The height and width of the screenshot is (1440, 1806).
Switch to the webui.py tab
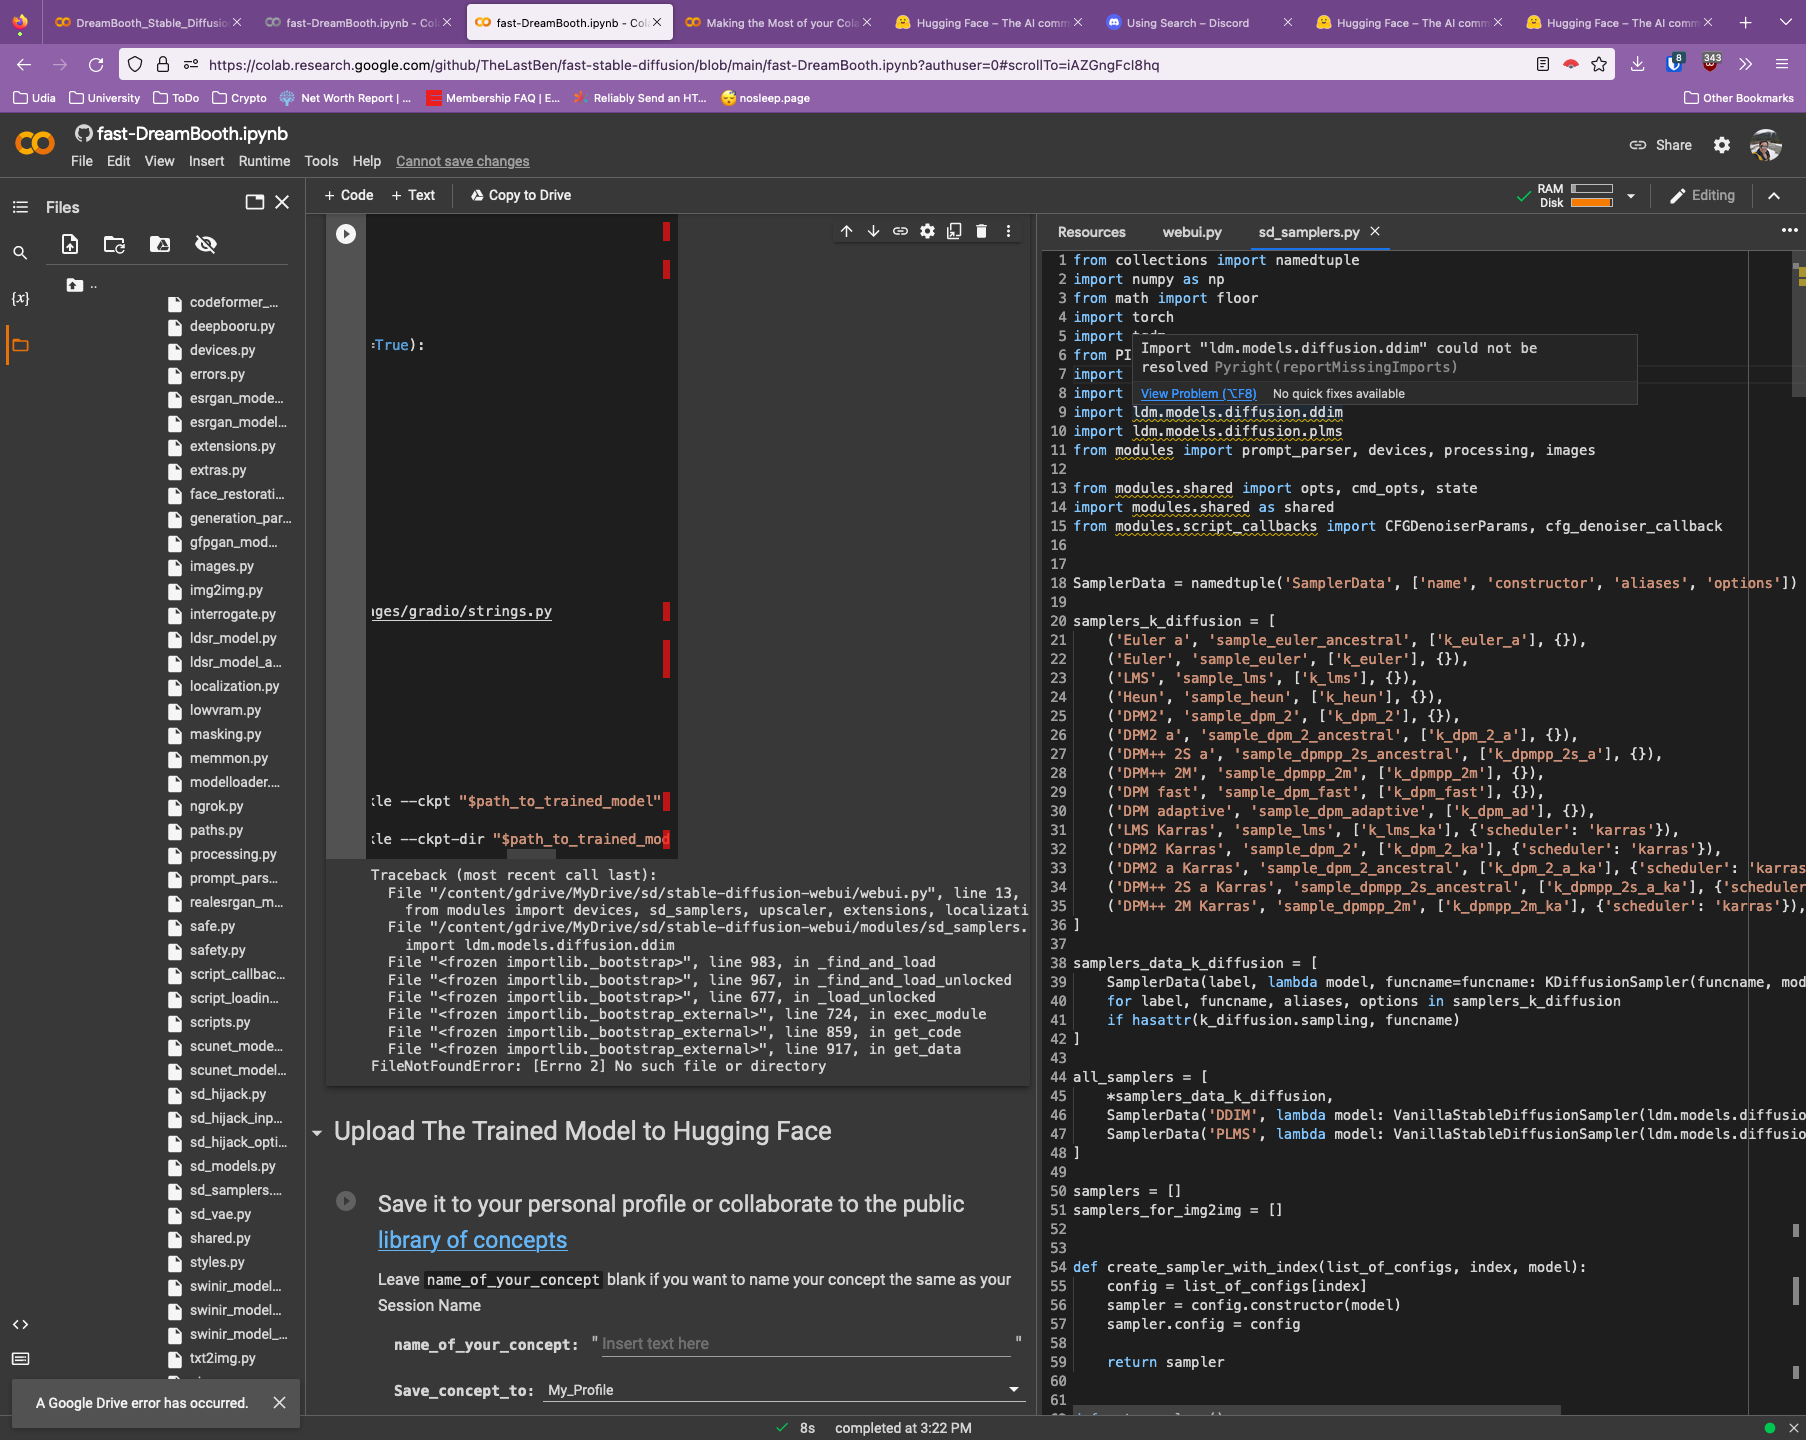click(1192, 232)
